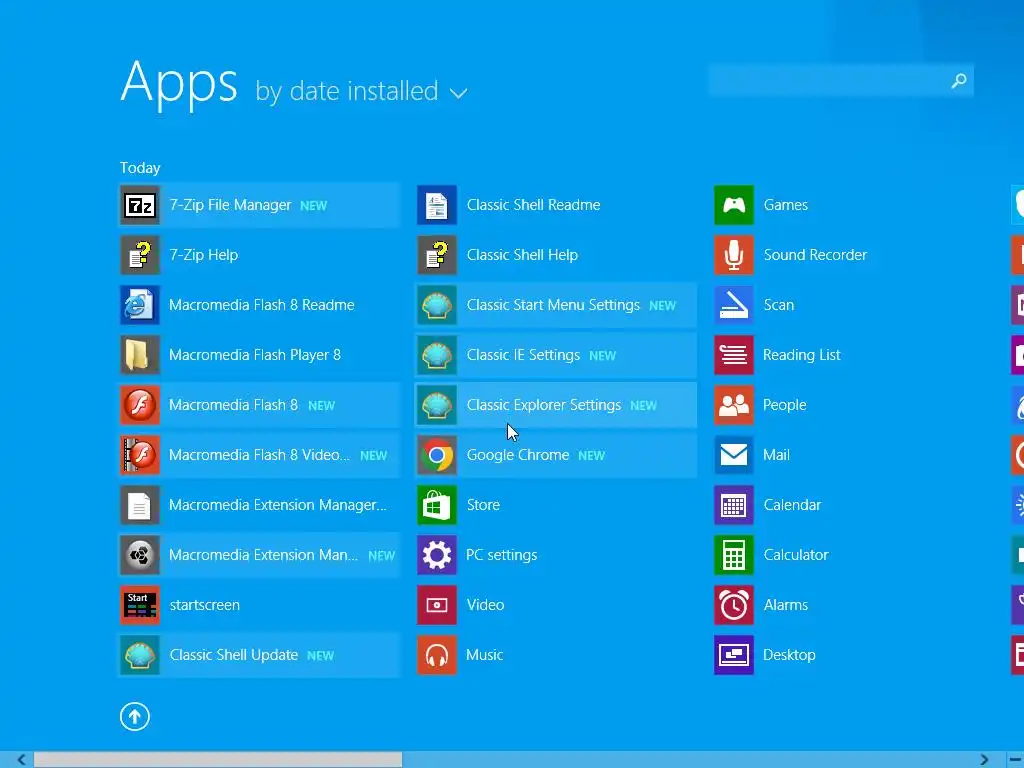Launch Macromedia Flash 8 red icon
The width and height of the screenshot is (1024, 768).
point(140,405)
